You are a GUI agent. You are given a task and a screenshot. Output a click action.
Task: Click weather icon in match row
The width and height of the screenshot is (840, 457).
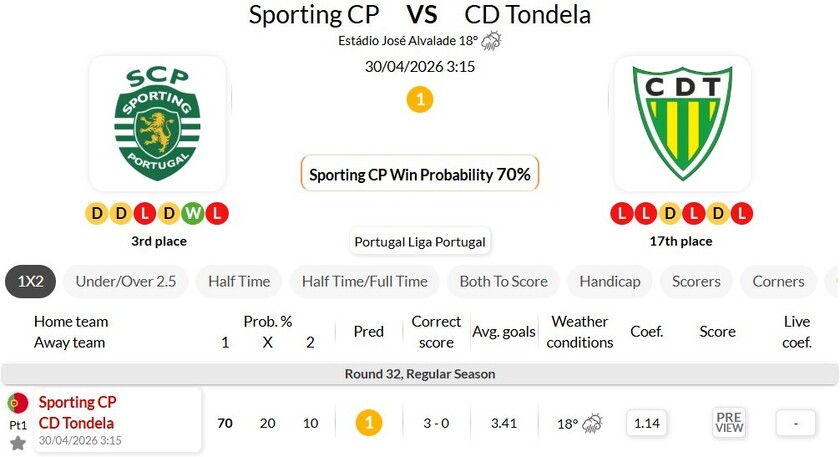(x=592, y=423)
